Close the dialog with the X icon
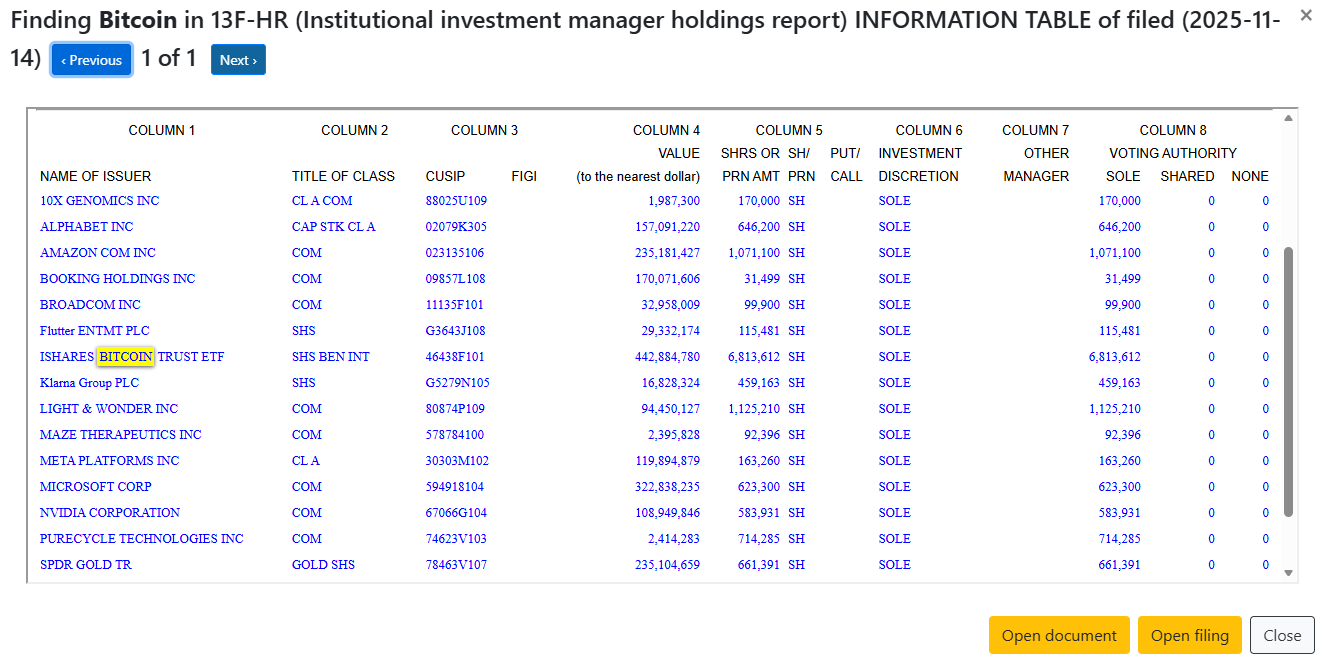 (x=1305, y=15)
